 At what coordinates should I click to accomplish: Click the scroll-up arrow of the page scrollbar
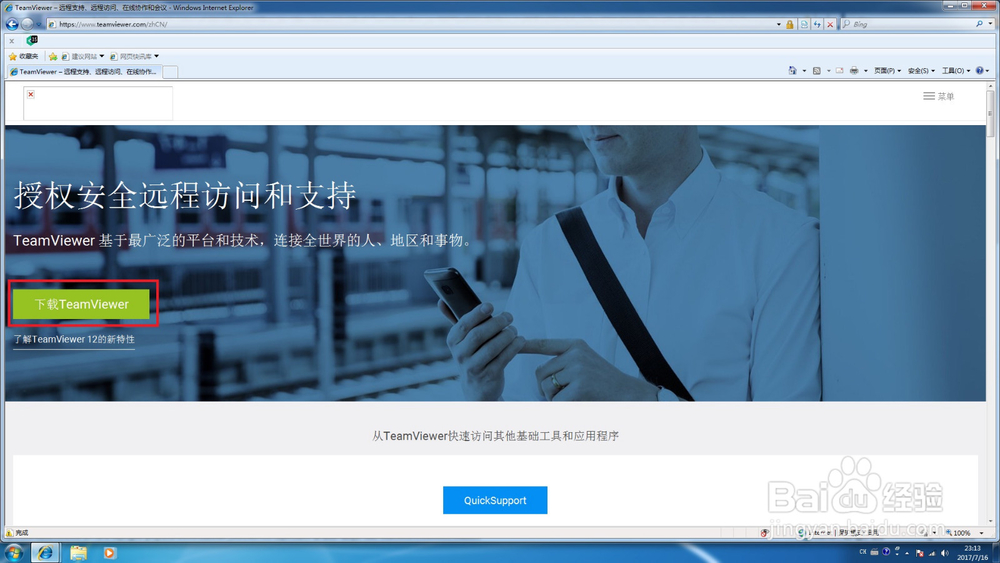[990, 85]
